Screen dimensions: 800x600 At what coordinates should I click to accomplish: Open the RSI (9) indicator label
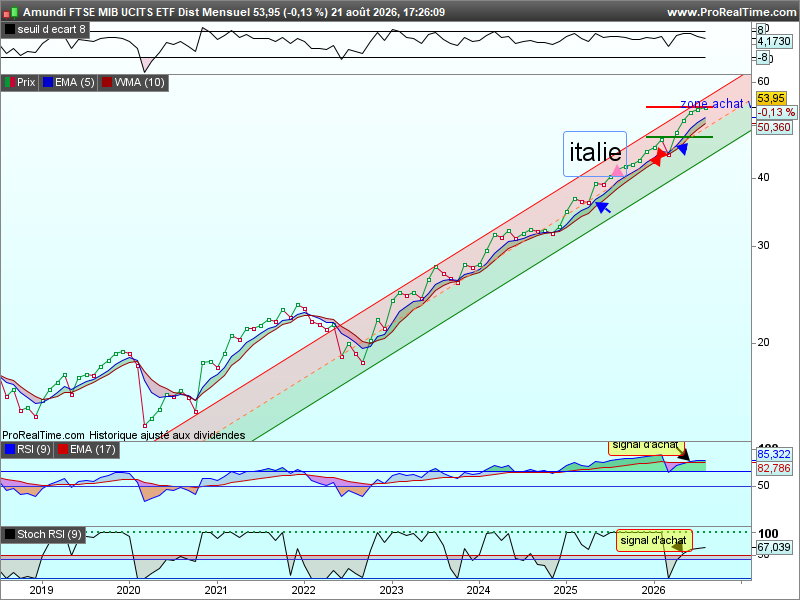point(34,449)
